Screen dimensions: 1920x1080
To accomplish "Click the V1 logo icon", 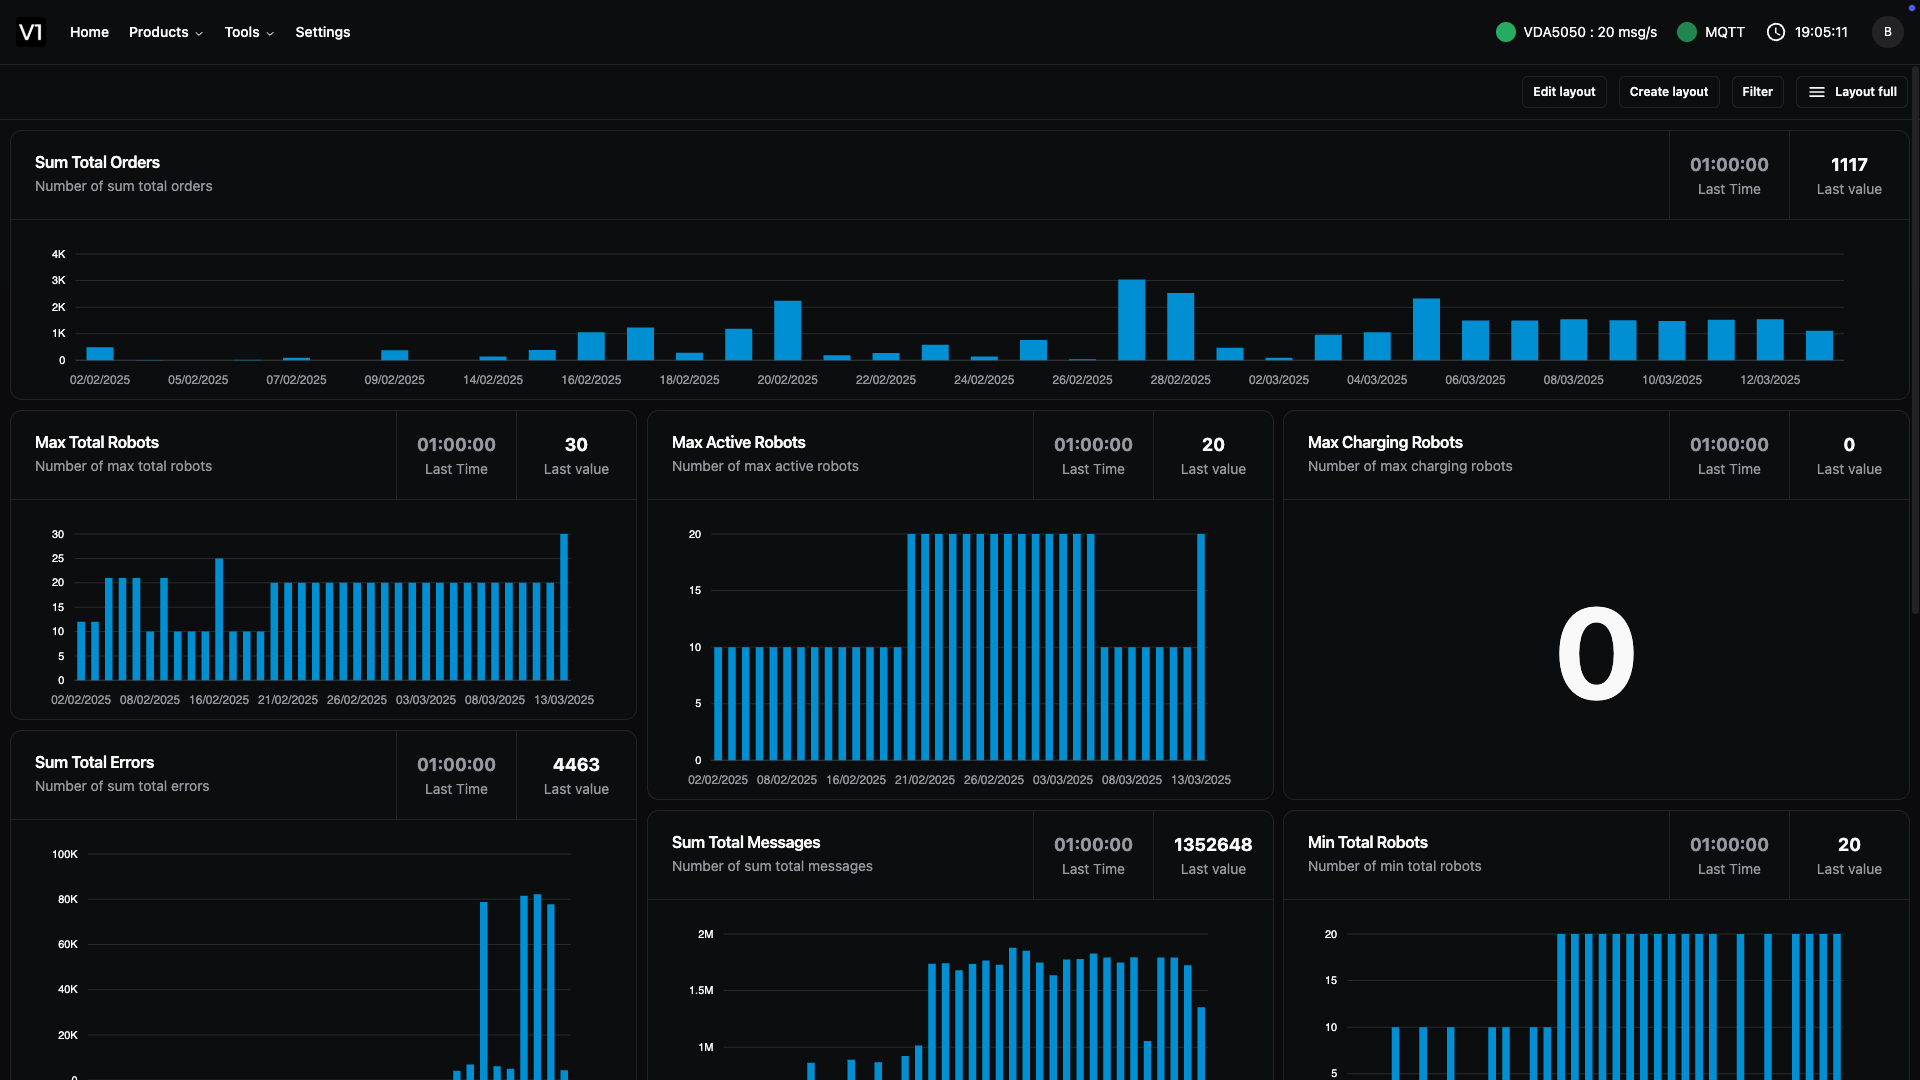I will click(x=31, y=32).
